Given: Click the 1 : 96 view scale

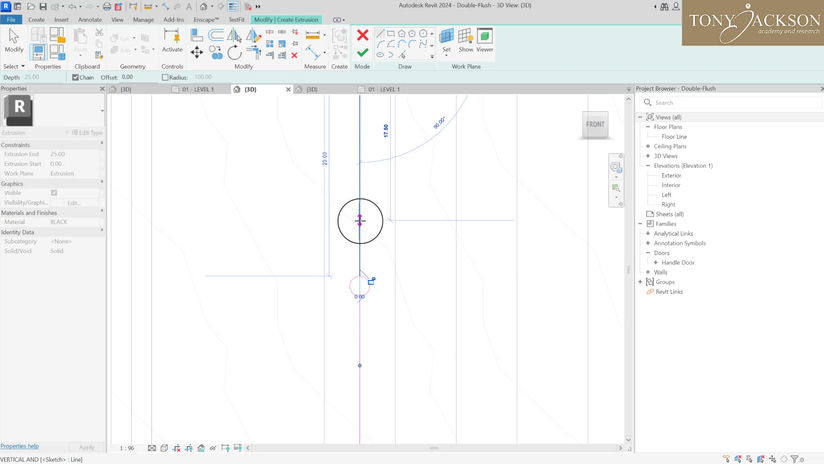Looking at the screenshot, I should point(127,448).
